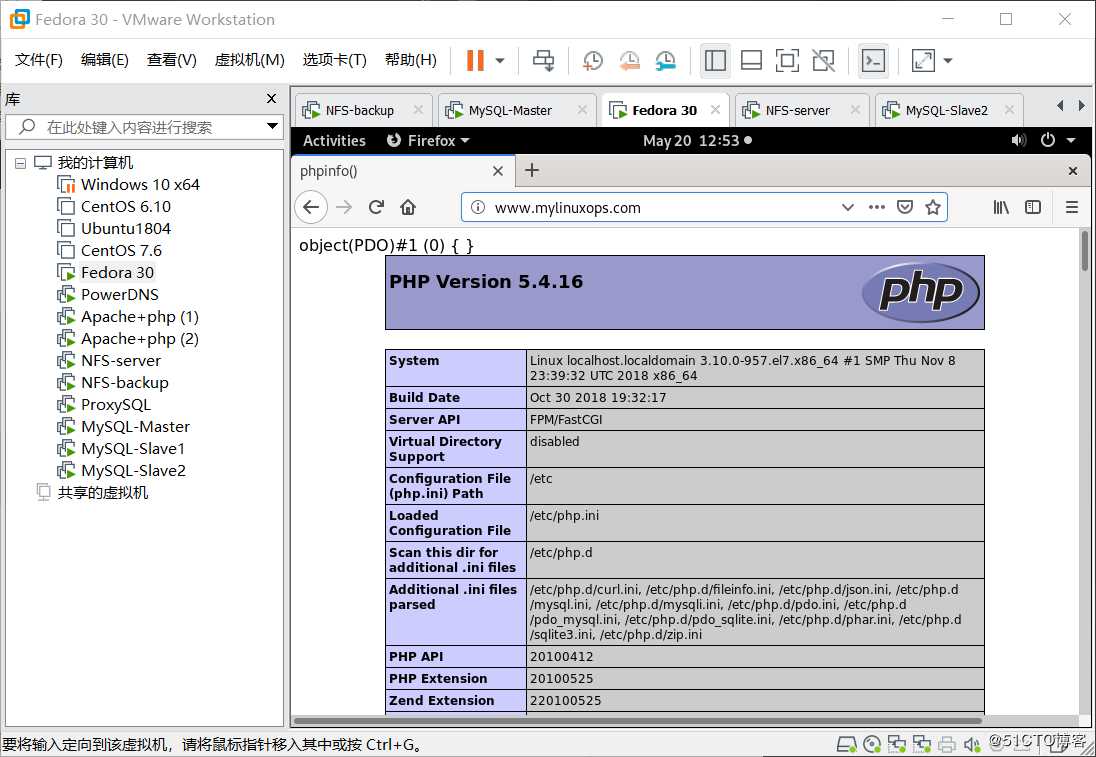Open the 帮助(H) menu
The width and height of the screenshot is (1096, 757).
pyautogui.click(x=410, y=60)
